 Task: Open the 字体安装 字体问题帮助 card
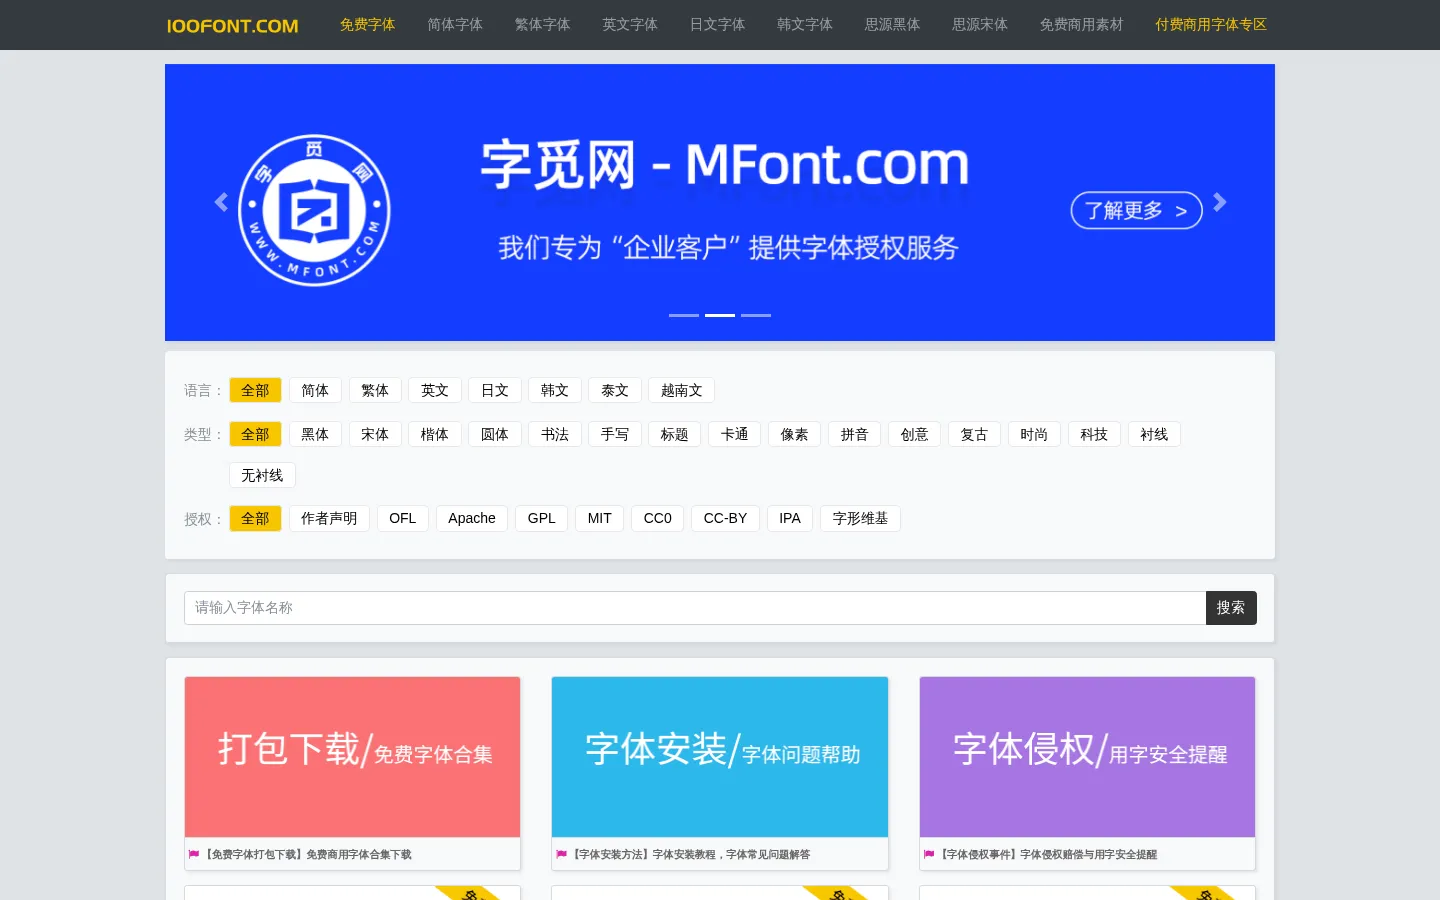720,757
